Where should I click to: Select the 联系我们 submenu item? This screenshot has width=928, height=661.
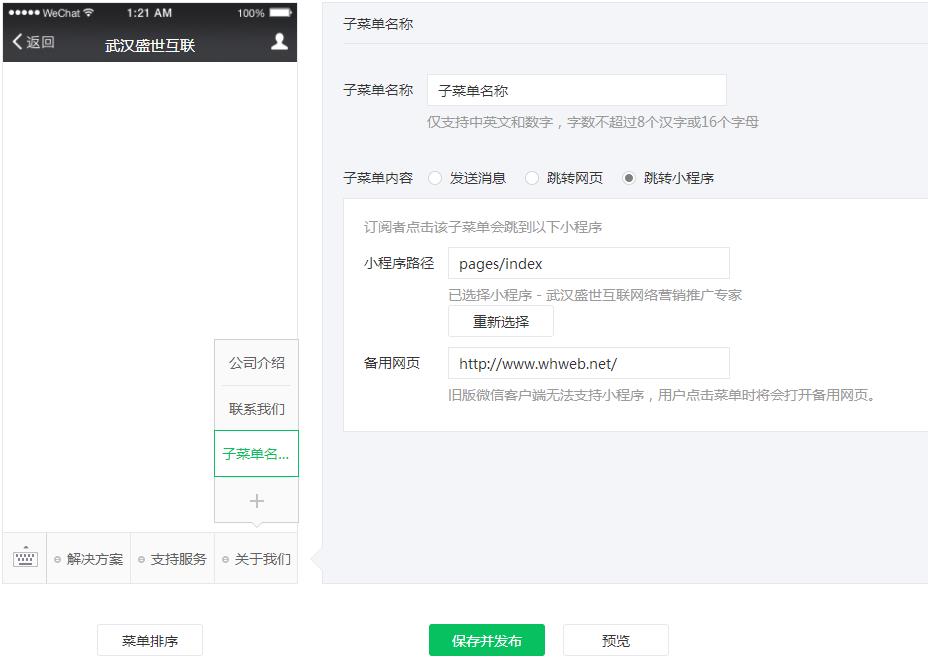[x=256, y=409]
